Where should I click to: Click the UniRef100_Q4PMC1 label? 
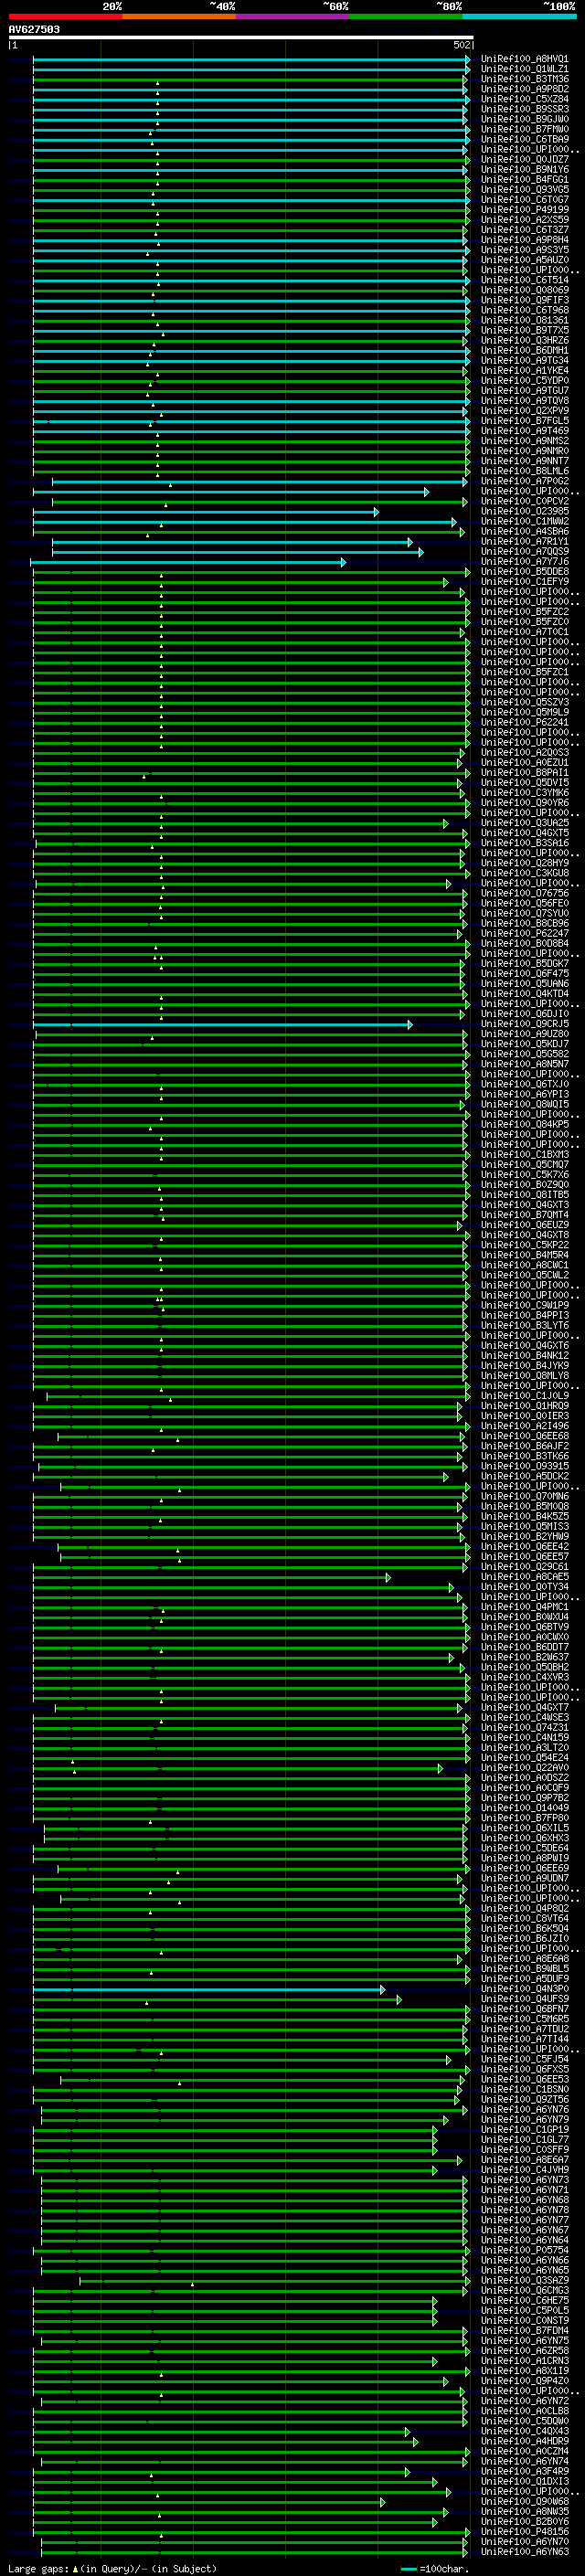pos(525,1607)
